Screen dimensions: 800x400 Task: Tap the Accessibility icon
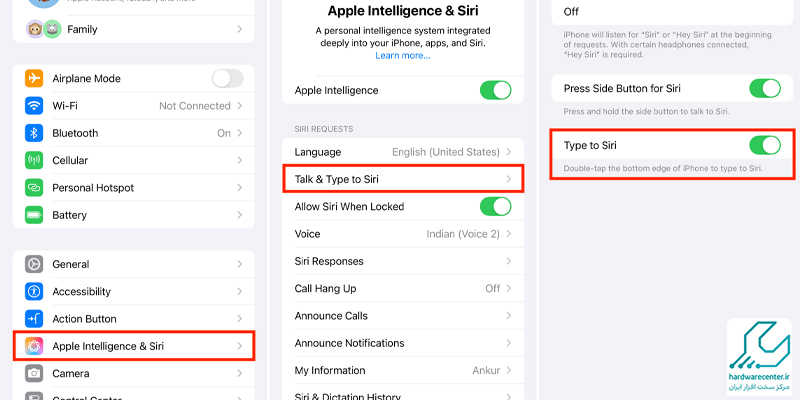(35, 292)
